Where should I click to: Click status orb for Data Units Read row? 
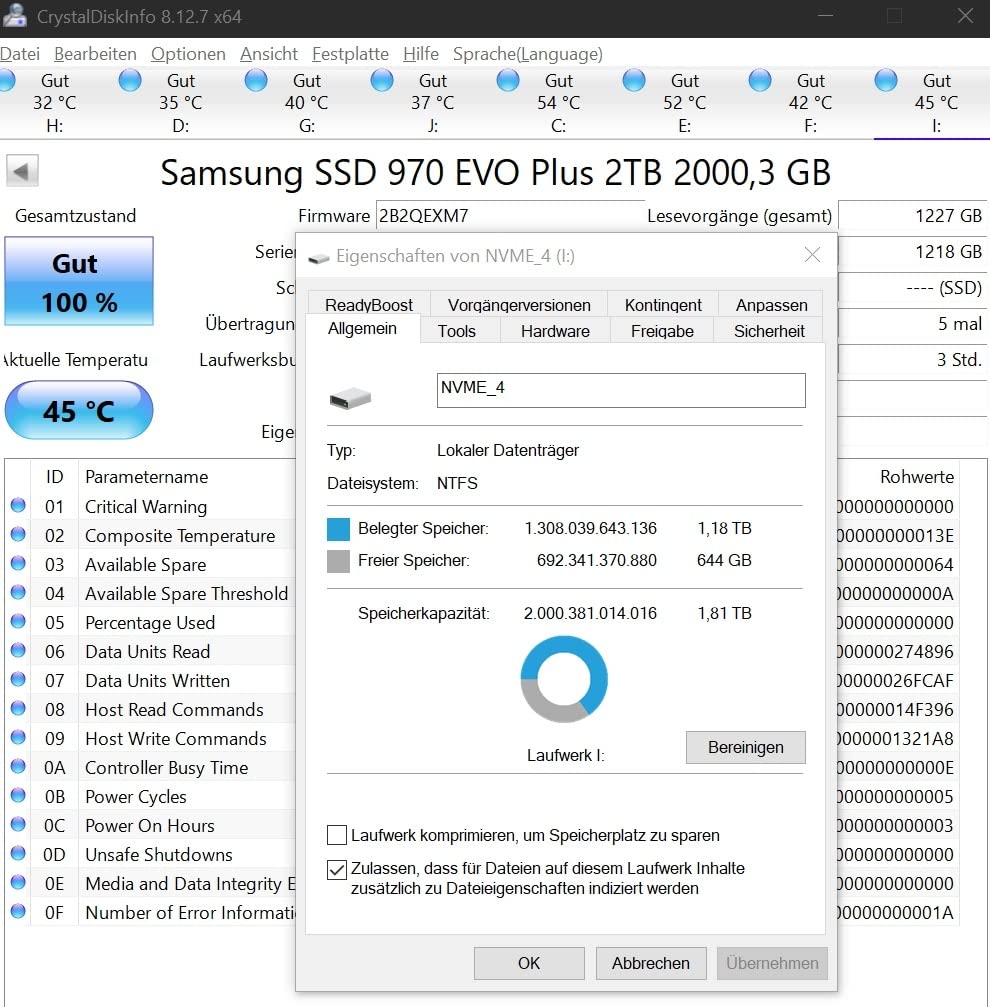pyautogui.click(x=18, y=651)
